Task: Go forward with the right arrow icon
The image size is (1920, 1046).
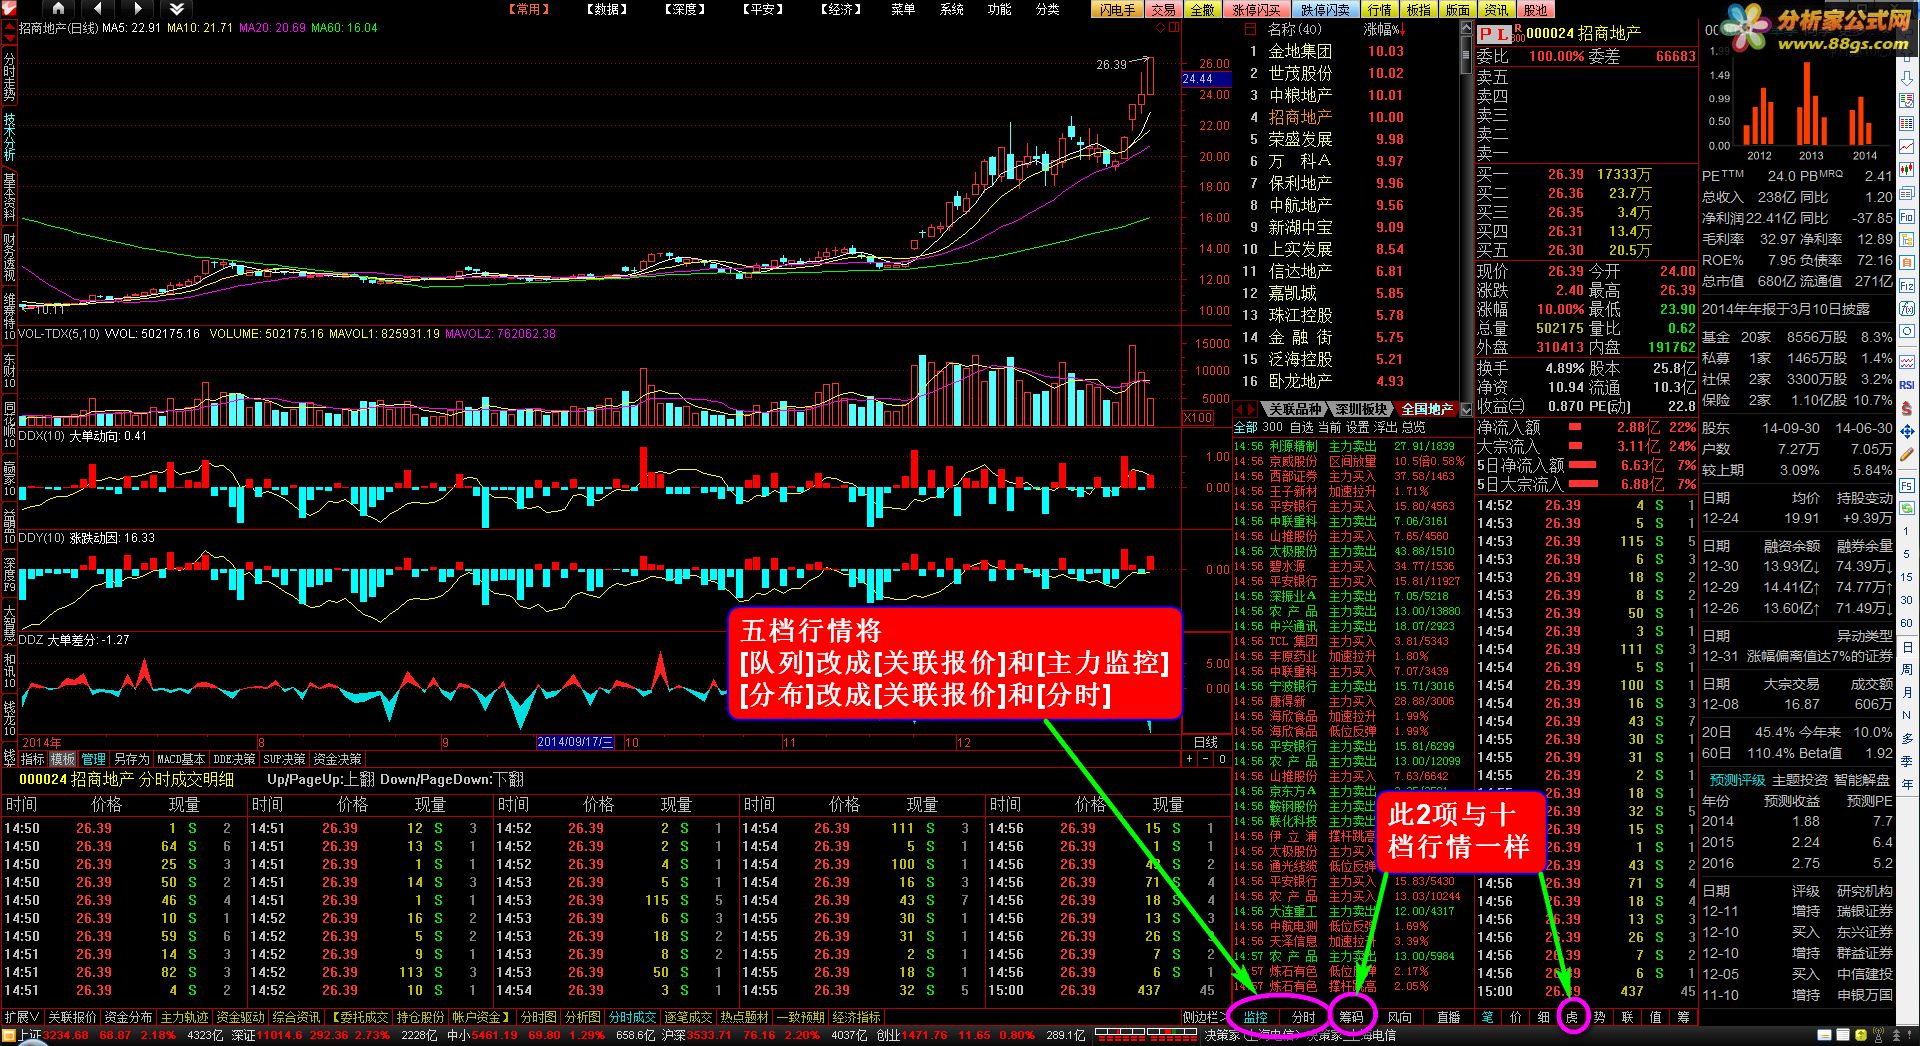Action: [138, 8]
